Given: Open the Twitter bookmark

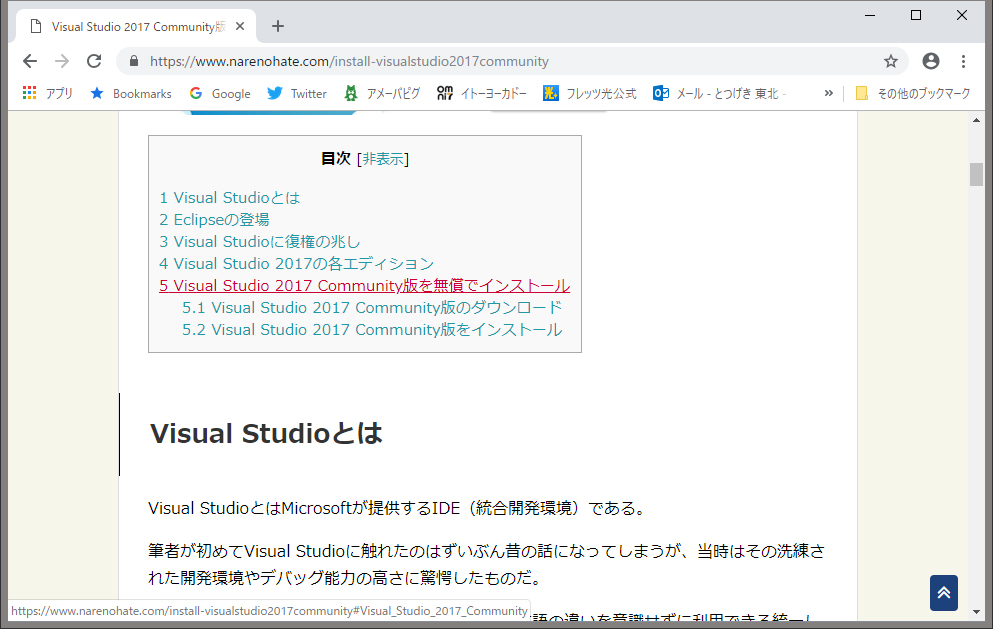Looking at the screenshot, I should tap(297, 93).
